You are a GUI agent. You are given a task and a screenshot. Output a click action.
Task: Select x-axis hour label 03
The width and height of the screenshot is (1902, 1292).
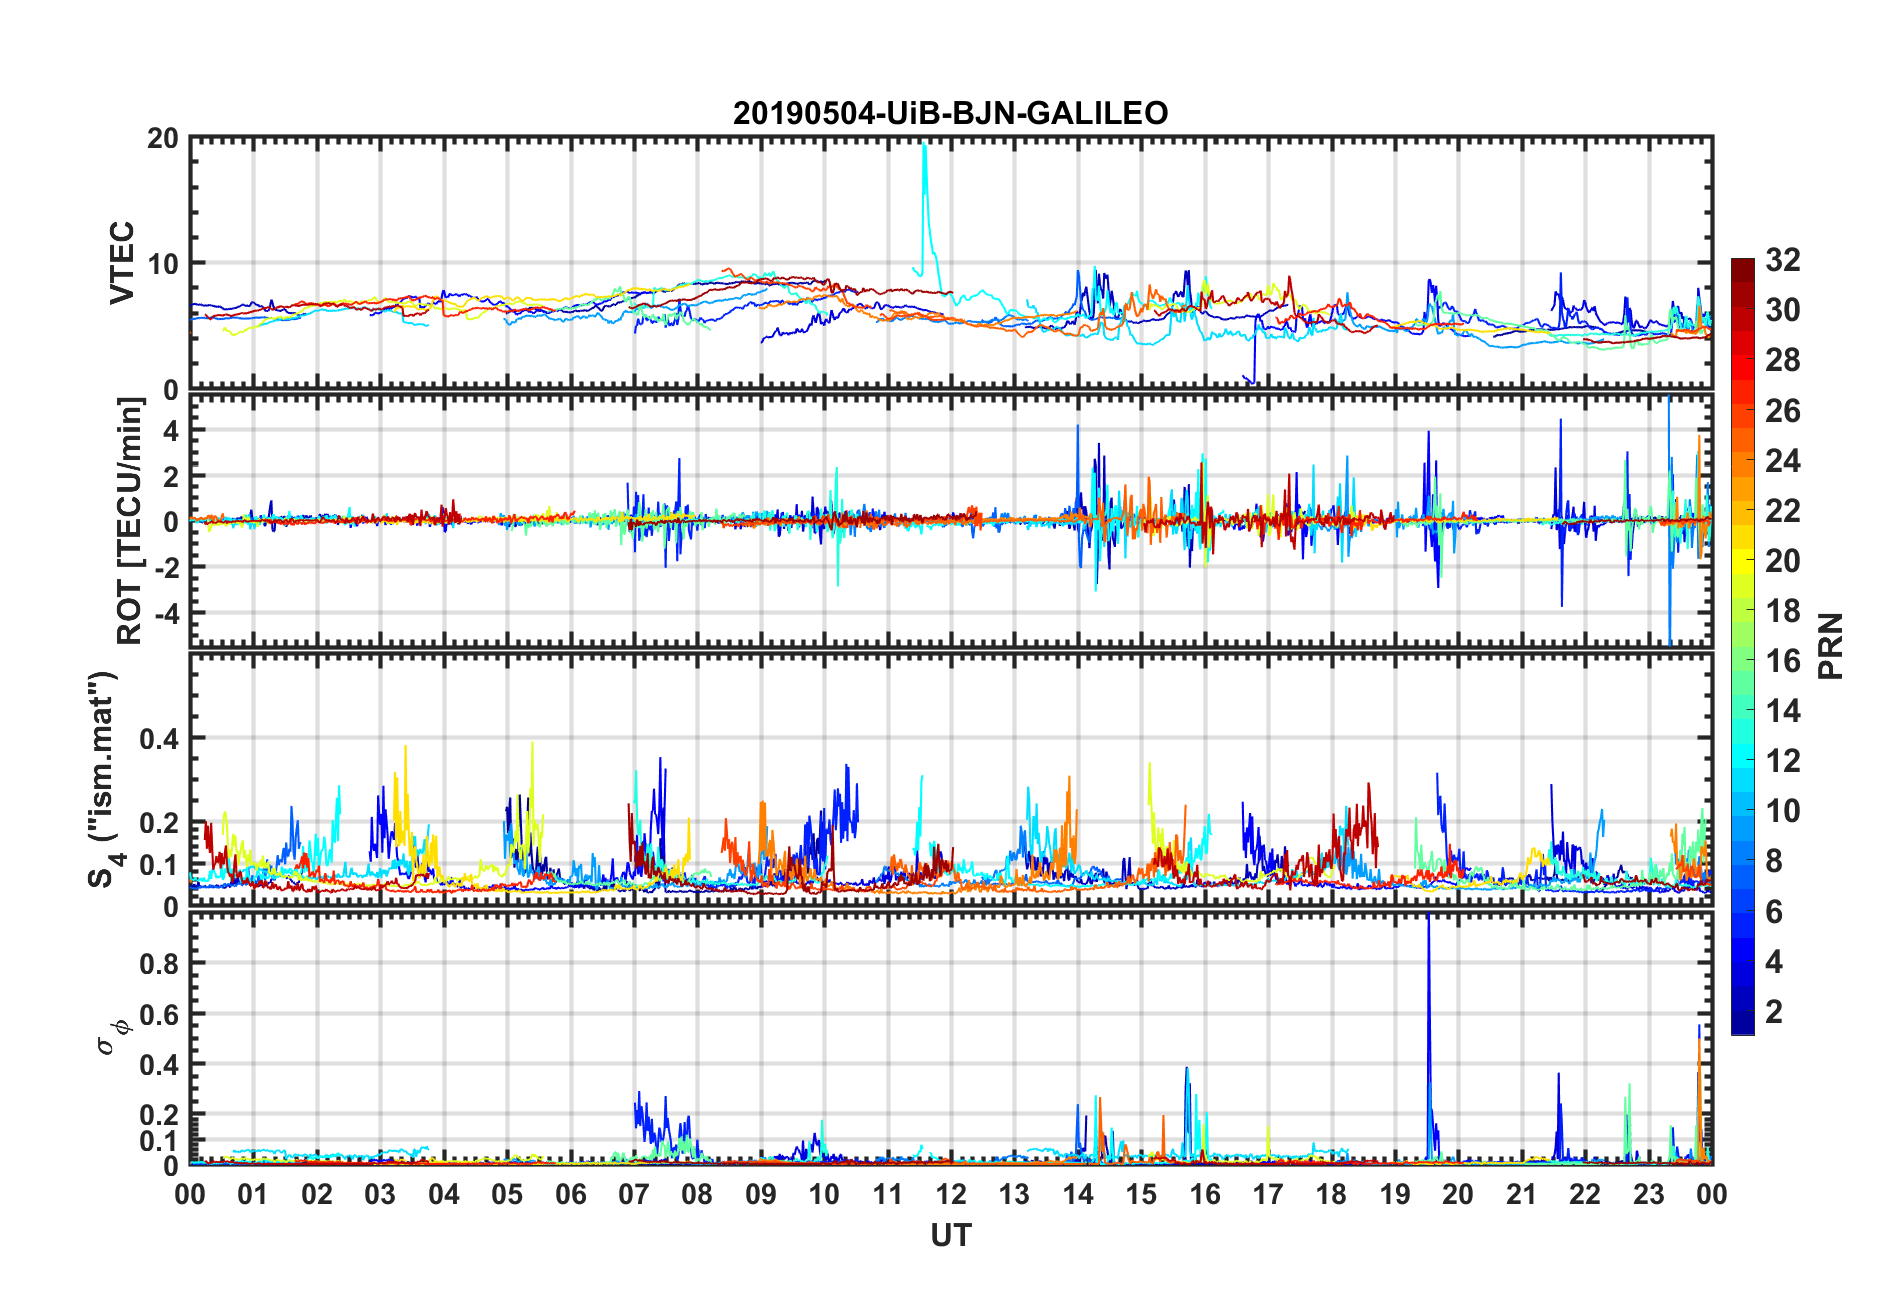coord(380,1194)
